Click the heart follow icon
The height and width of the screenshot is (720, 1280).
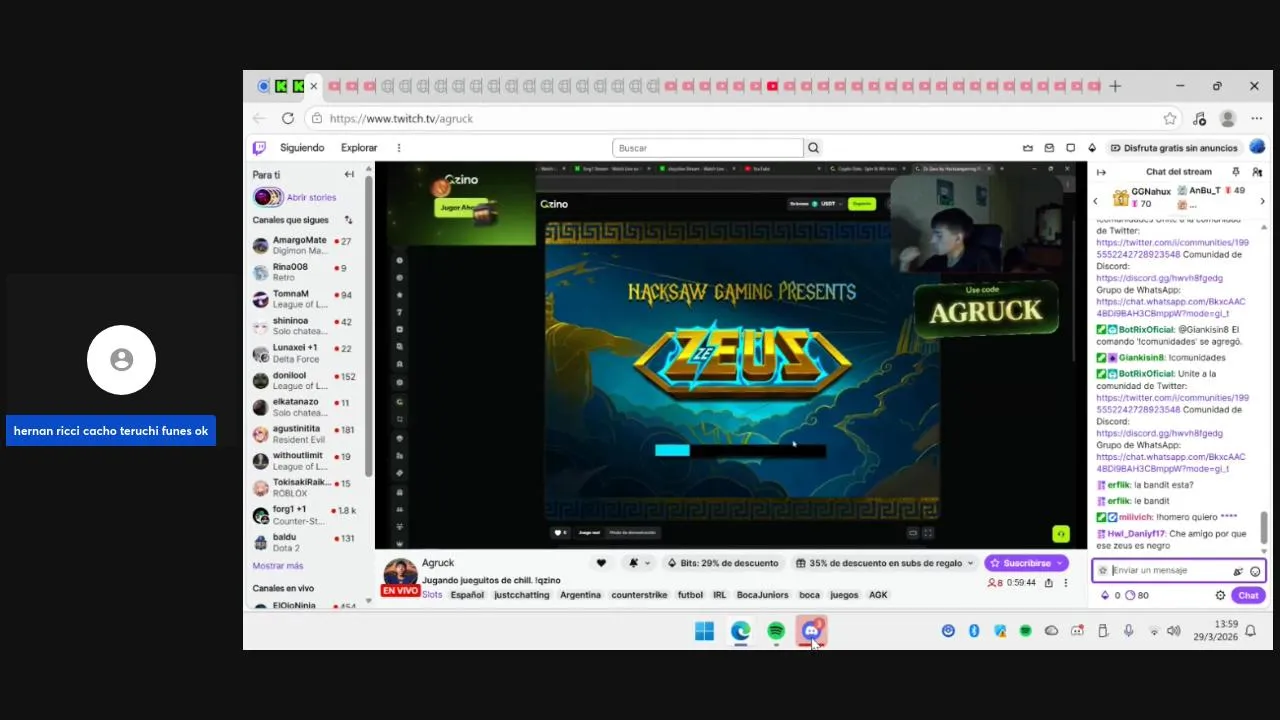601,563
